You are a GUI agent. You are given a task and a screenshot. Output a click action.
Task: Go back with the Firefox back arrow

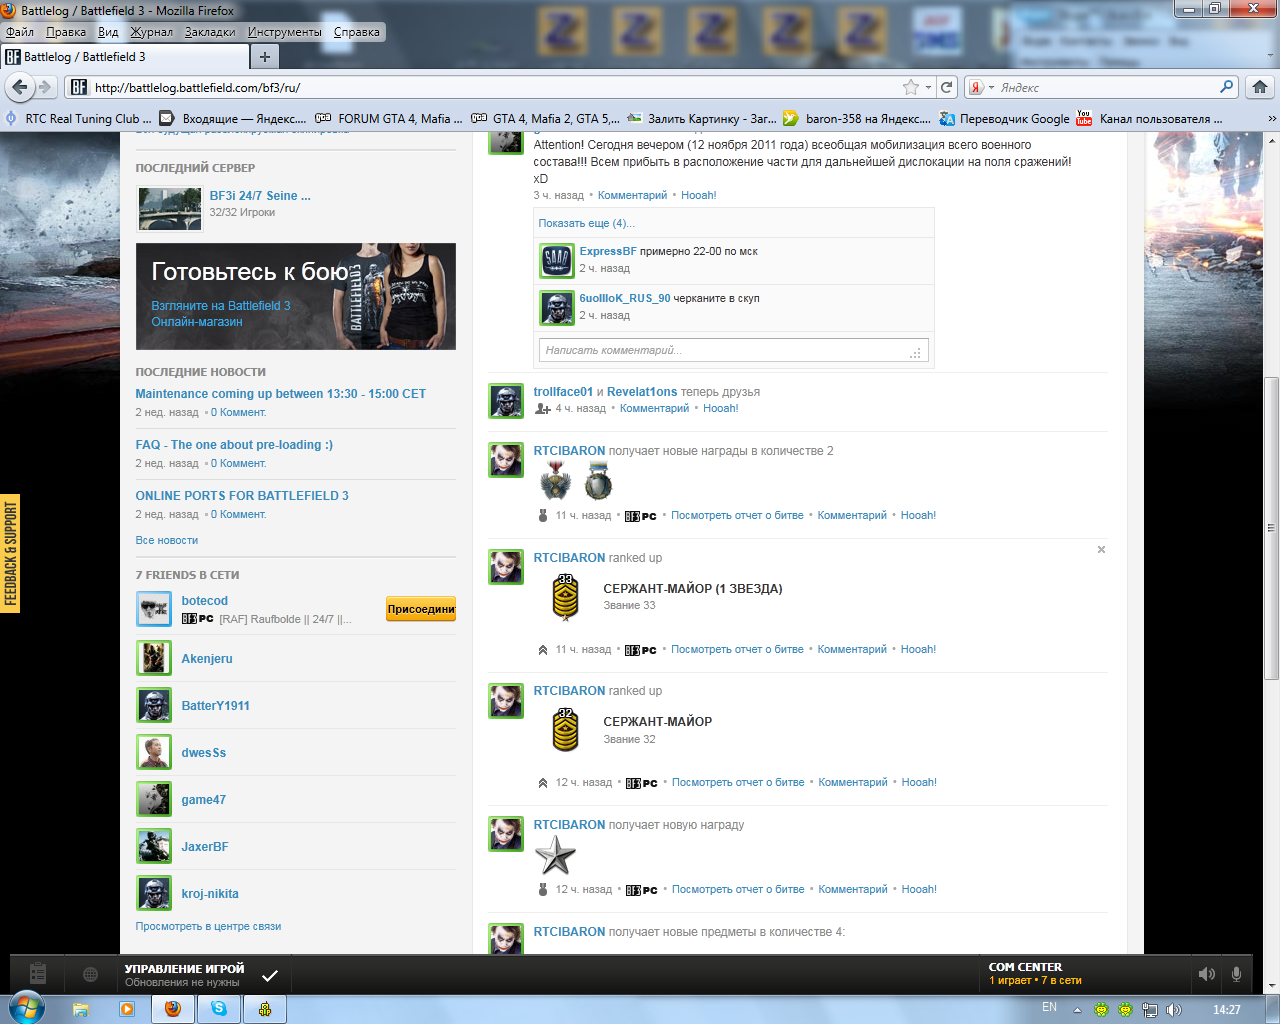point(19,87)
